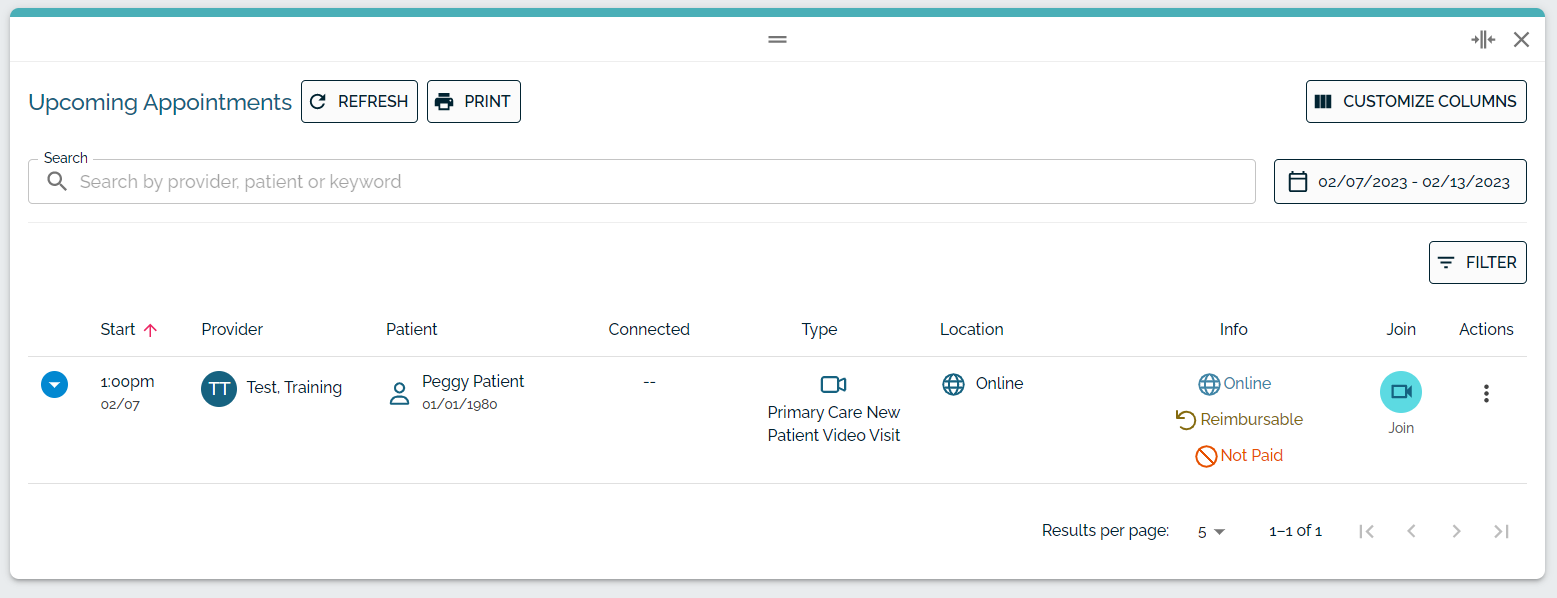Open the results per page dropdown
1557x598 pixels.
[x=1211, y=532]
